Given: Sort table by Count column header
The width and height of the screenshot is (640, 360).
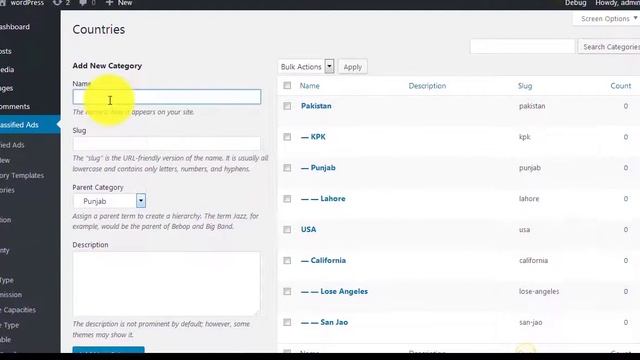Looking at the screenshot, I should (x=621, y=86).
